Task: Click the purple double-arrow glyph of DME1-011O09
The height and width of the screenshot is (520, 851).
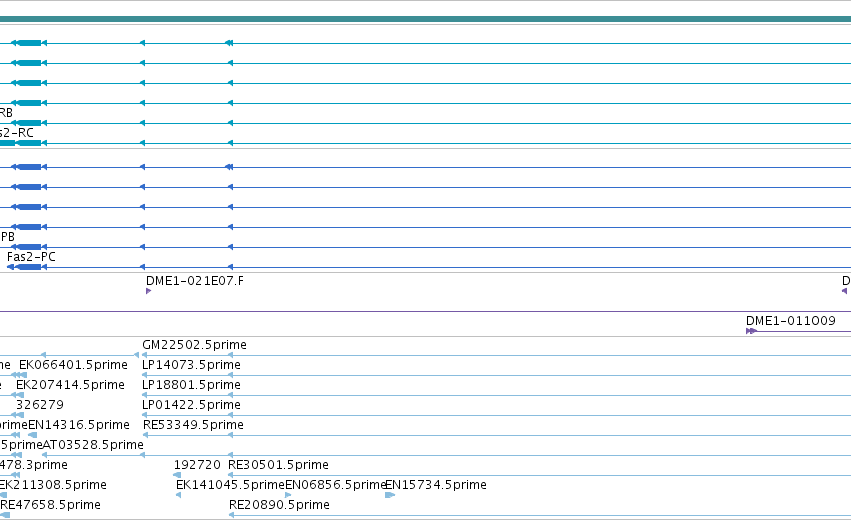Action: pos(751,331)
